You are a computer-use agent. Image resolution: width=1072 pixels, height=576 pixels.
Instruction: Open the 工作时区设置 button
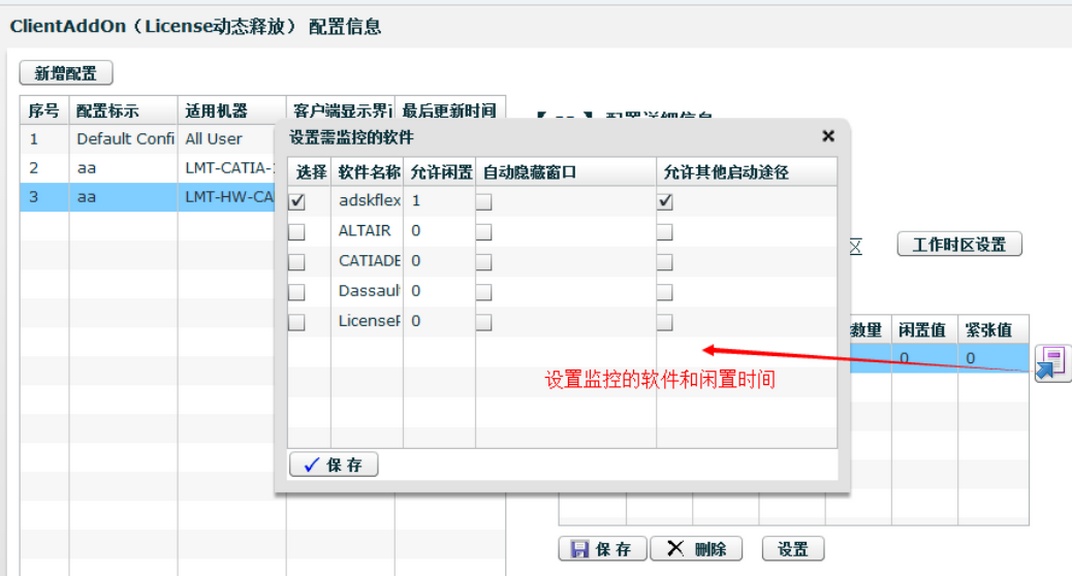[x=959, y=244]
